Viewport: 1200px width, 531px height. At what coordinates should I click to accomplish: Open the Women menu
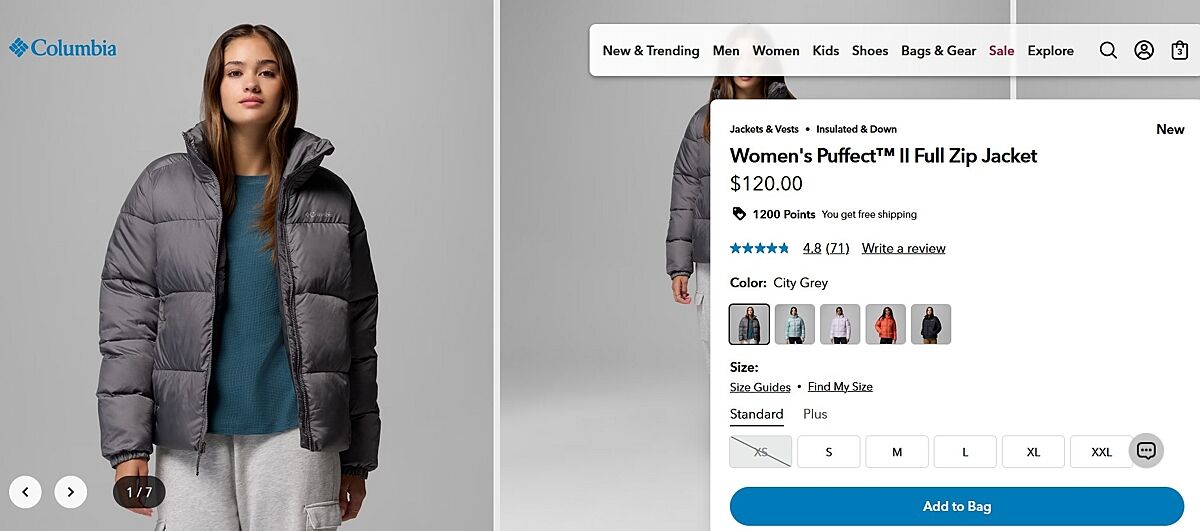(x=776, y=51)
